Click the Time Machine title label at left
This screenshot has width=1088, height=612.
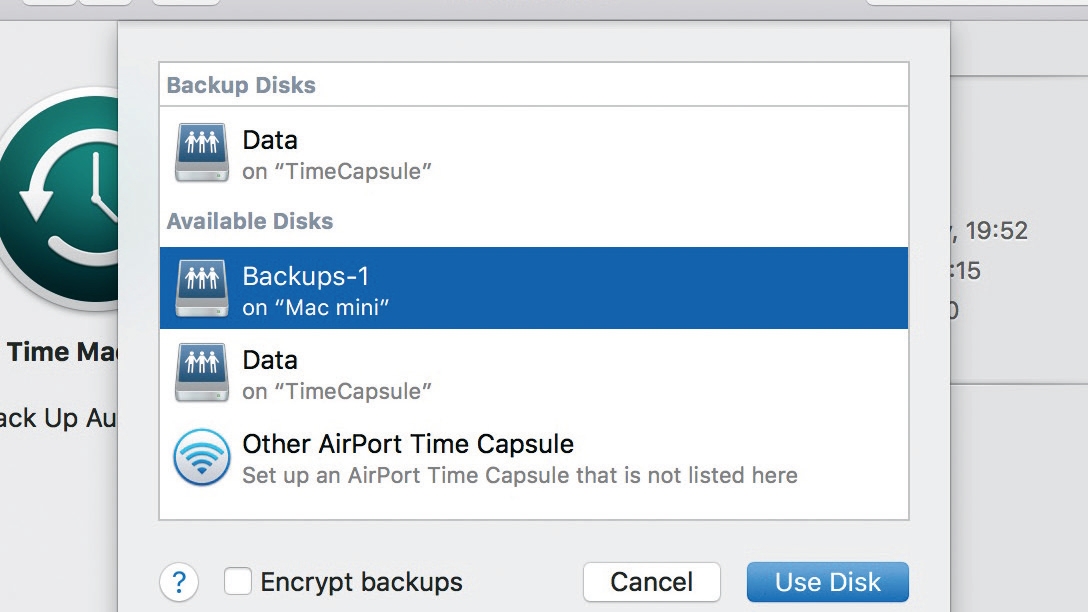point(62,352)
